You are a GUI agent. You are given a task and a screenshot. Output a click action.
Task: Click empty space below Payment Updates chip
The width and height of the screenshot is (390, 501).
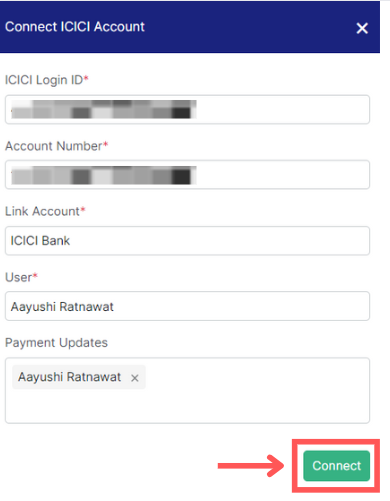pyautogui.click(x=187, y=407)
